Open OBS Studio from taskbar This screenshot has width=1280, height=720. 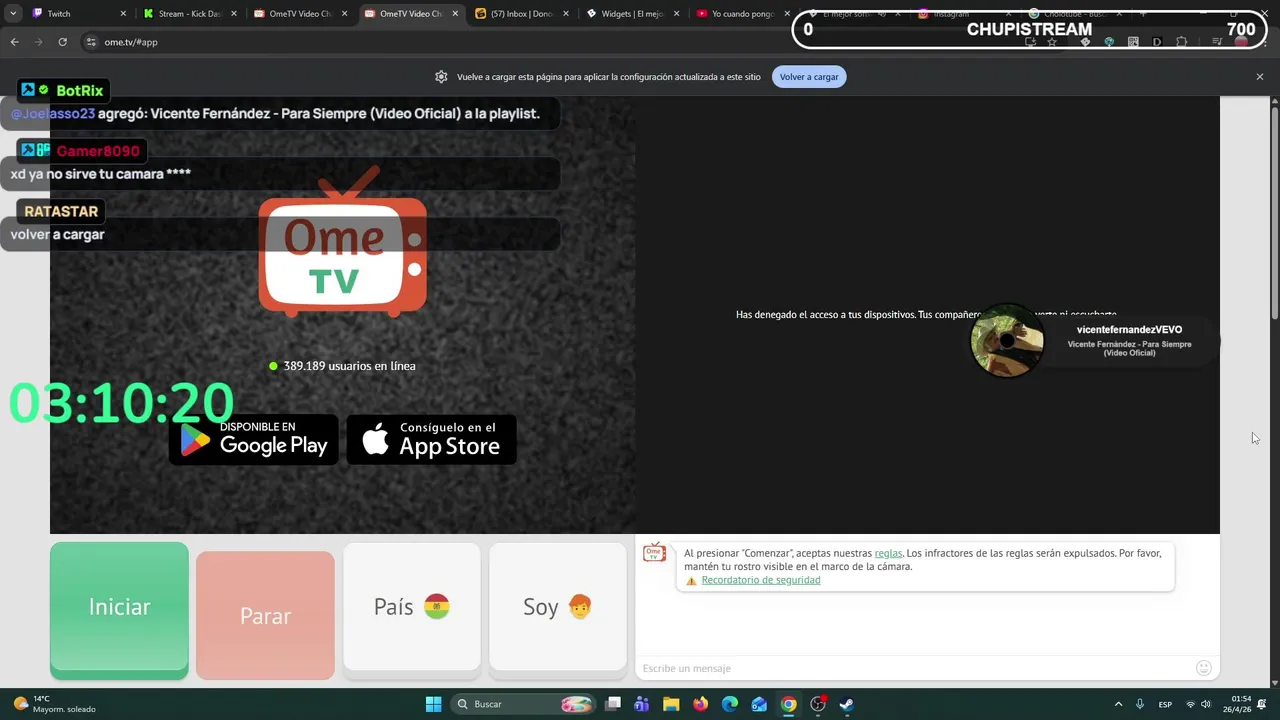[818, 704]
